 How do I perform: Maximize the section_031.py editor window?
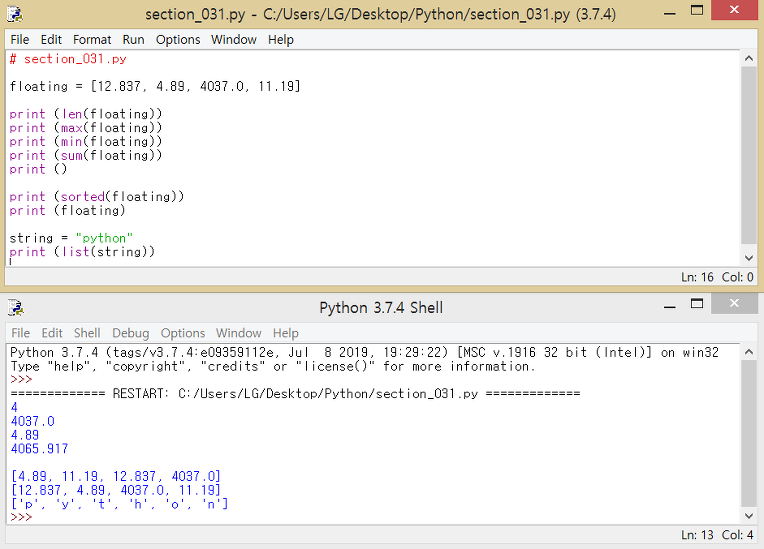click(697, 11)
